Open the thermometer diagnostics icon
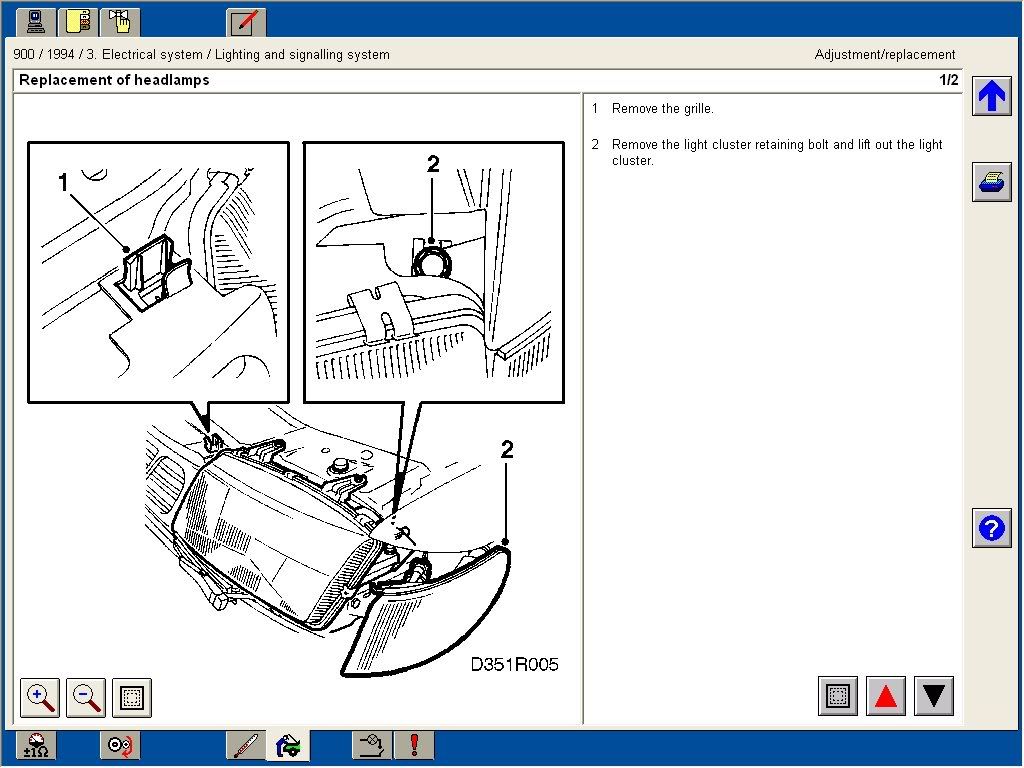1024x768 pixels. pos(246,745)
